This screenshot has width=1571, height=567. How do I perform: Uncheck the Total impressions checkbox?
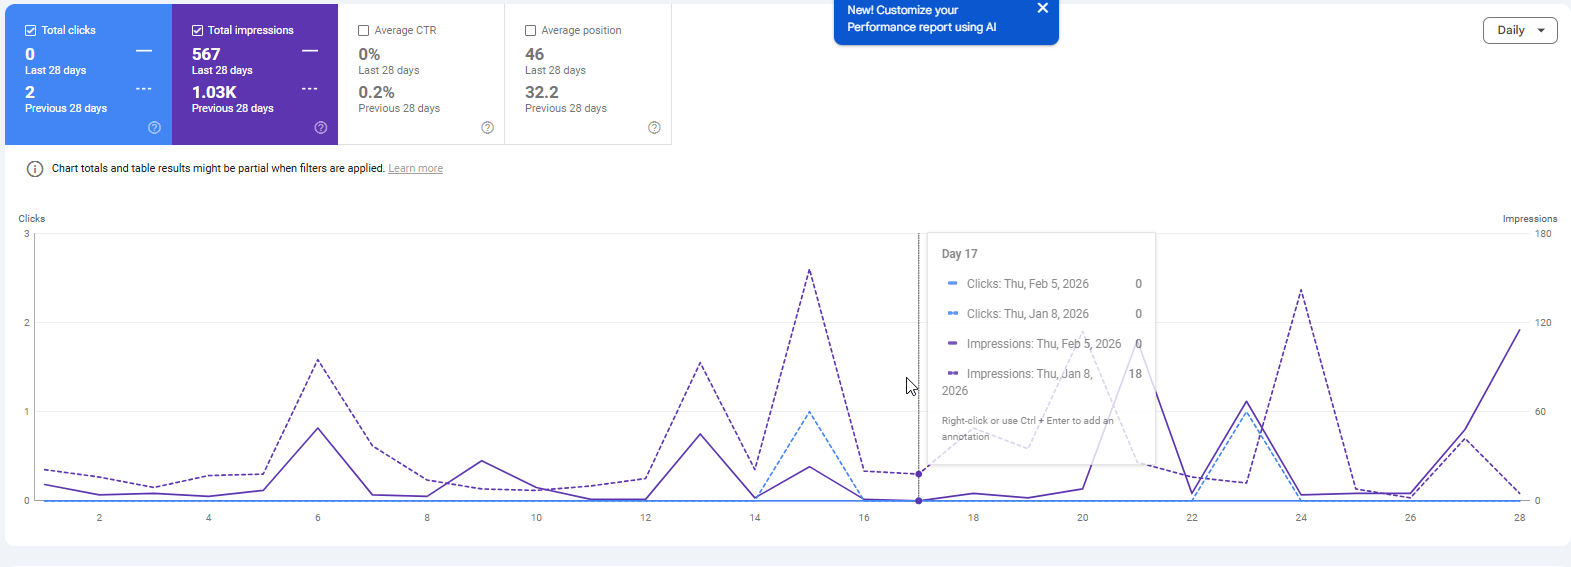click(x=197, y=31)
